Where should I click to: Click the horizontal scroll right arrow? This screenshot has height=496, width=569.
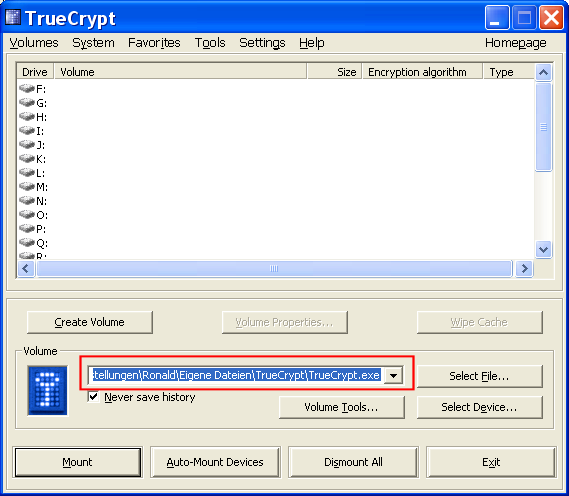[x=524, y=269]
